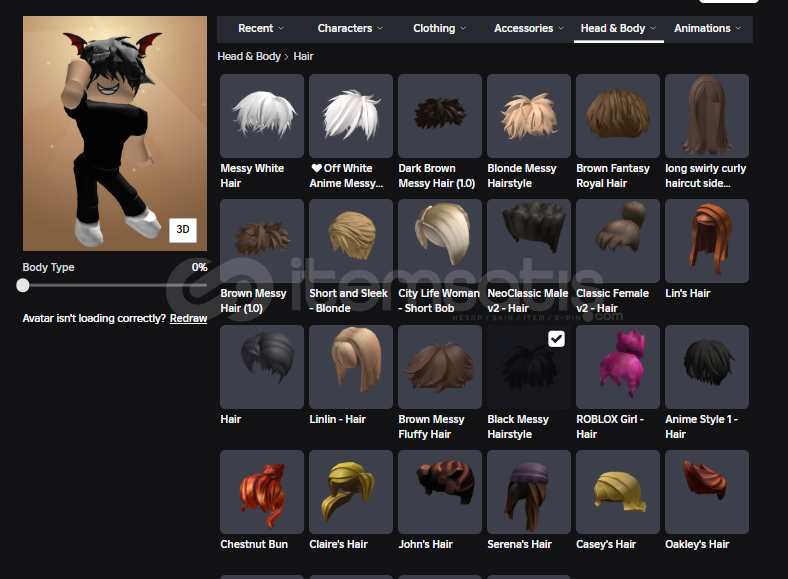Expand the Recent dropdown chevron

(x=281, y=29)
